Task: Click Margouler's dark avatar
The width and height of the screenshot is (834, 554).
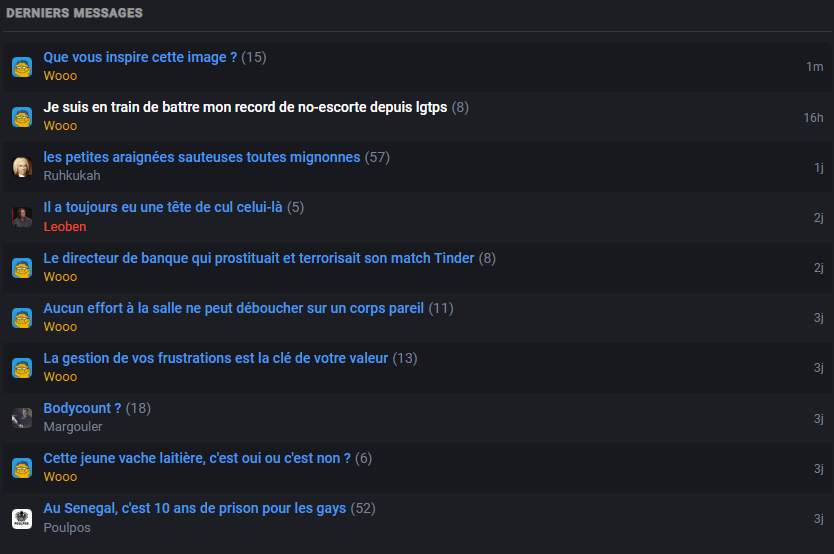Action: point(22,418)
